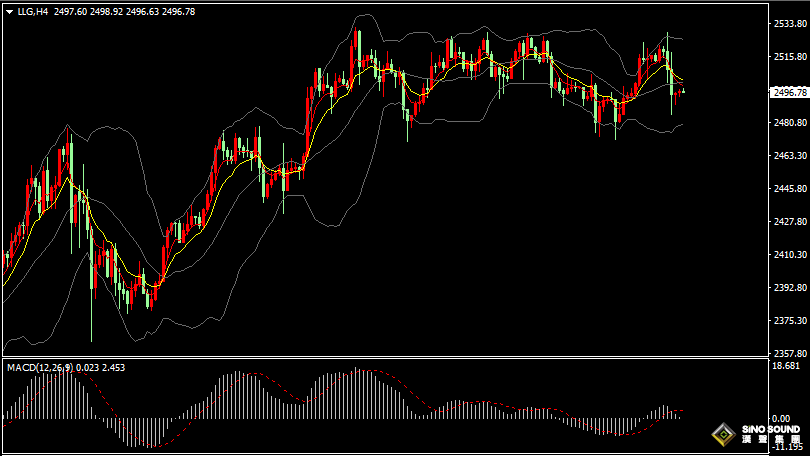Click the 2445.80 price axis label
The width and height of the screenshot is (810, 456).
(788, 189)
